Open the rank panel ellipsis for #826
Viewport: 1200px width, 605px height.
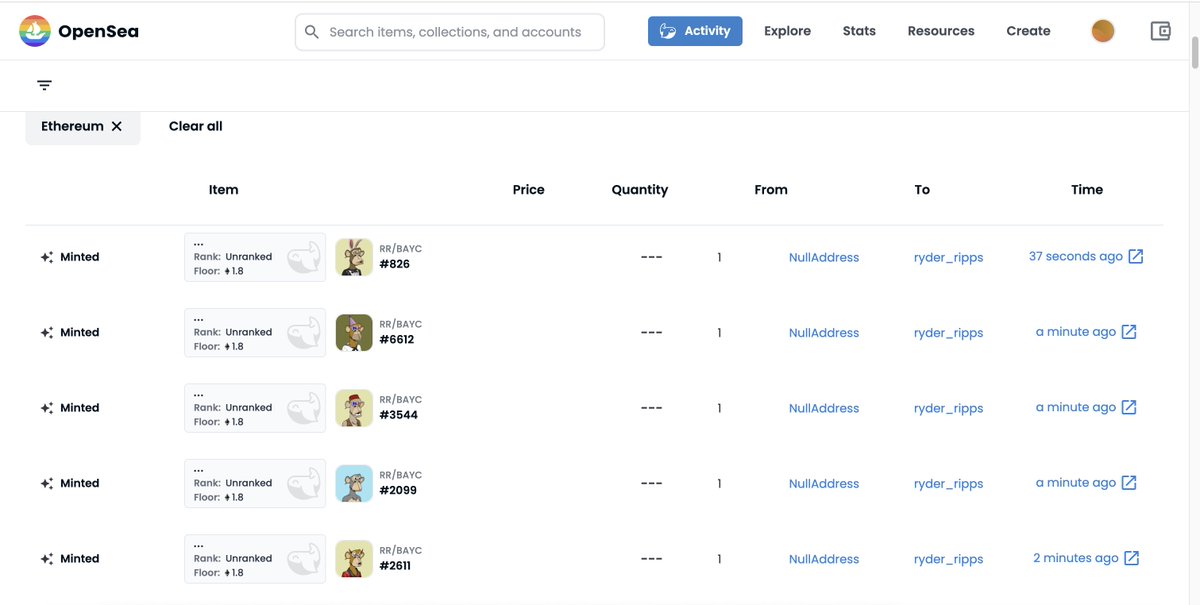(199, 243)
